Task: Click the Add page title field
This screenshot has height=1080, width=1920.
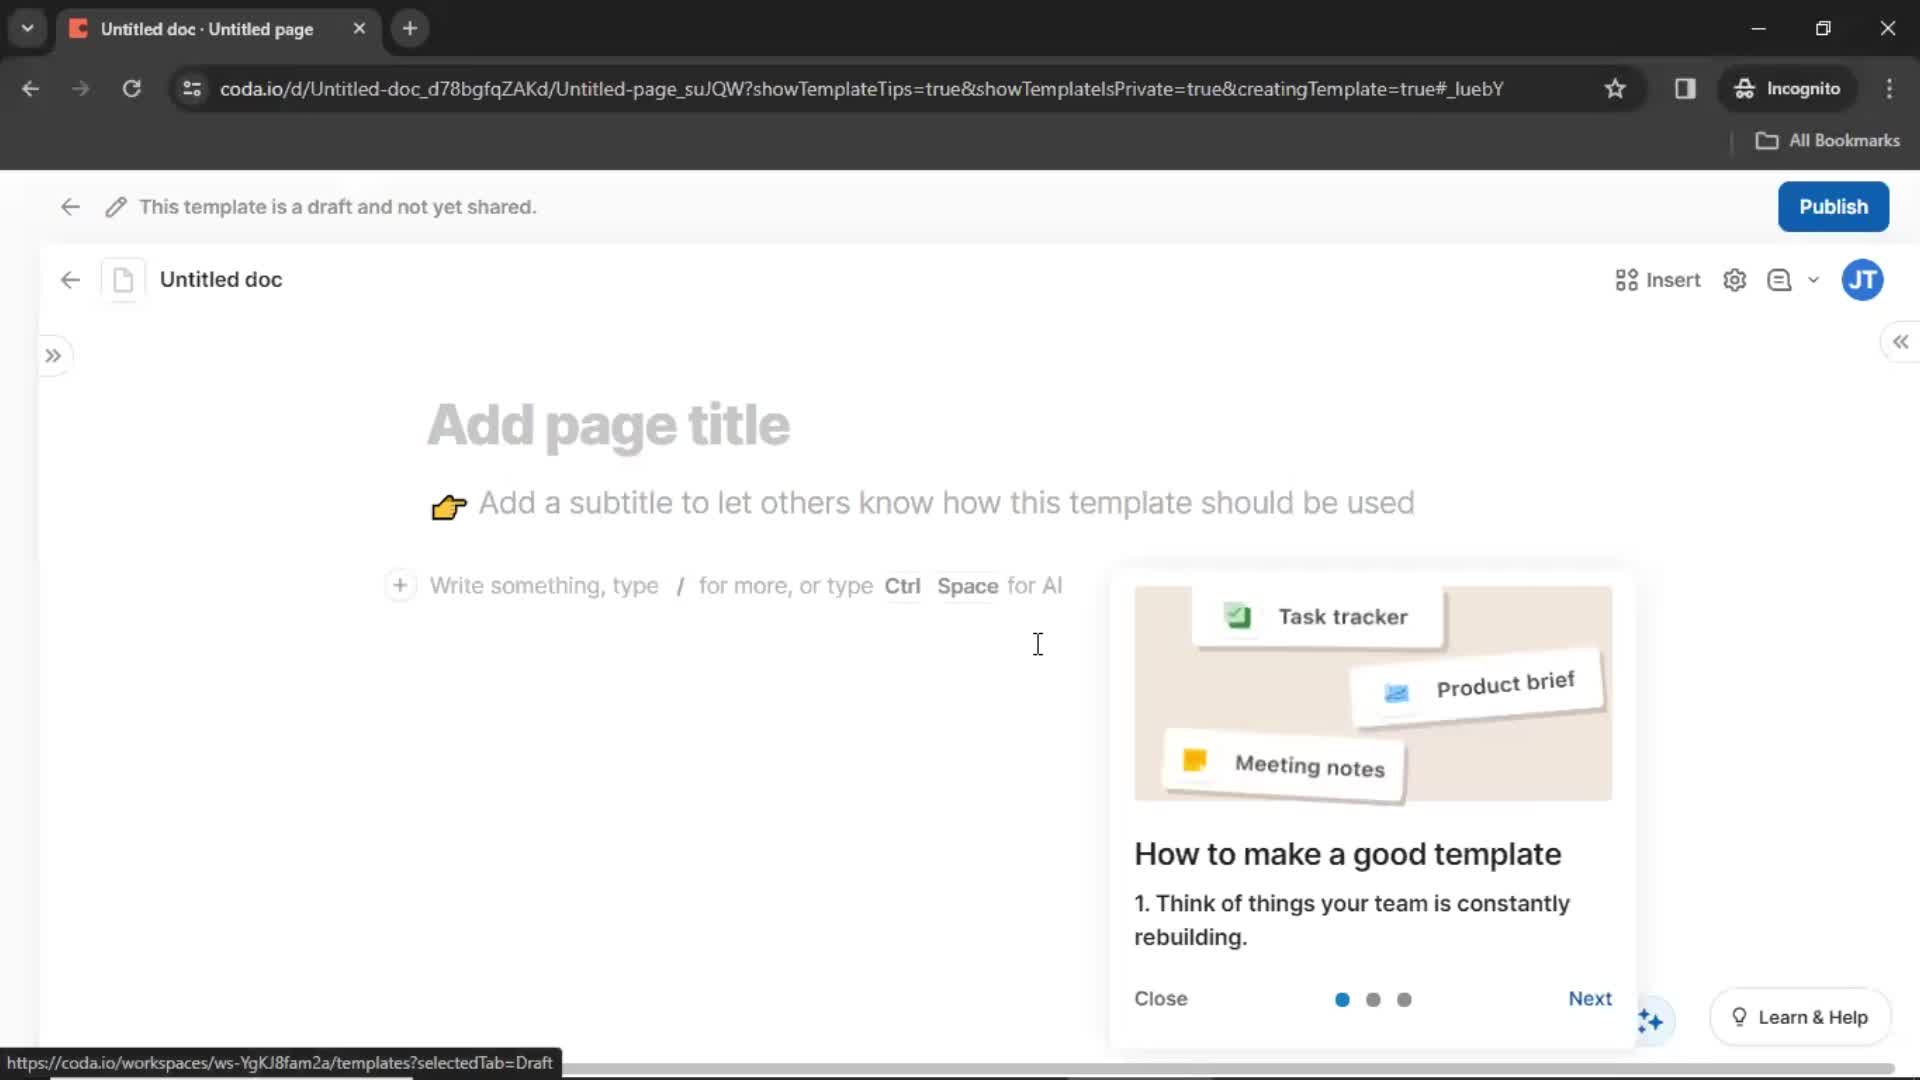Action: click(609, 425)
